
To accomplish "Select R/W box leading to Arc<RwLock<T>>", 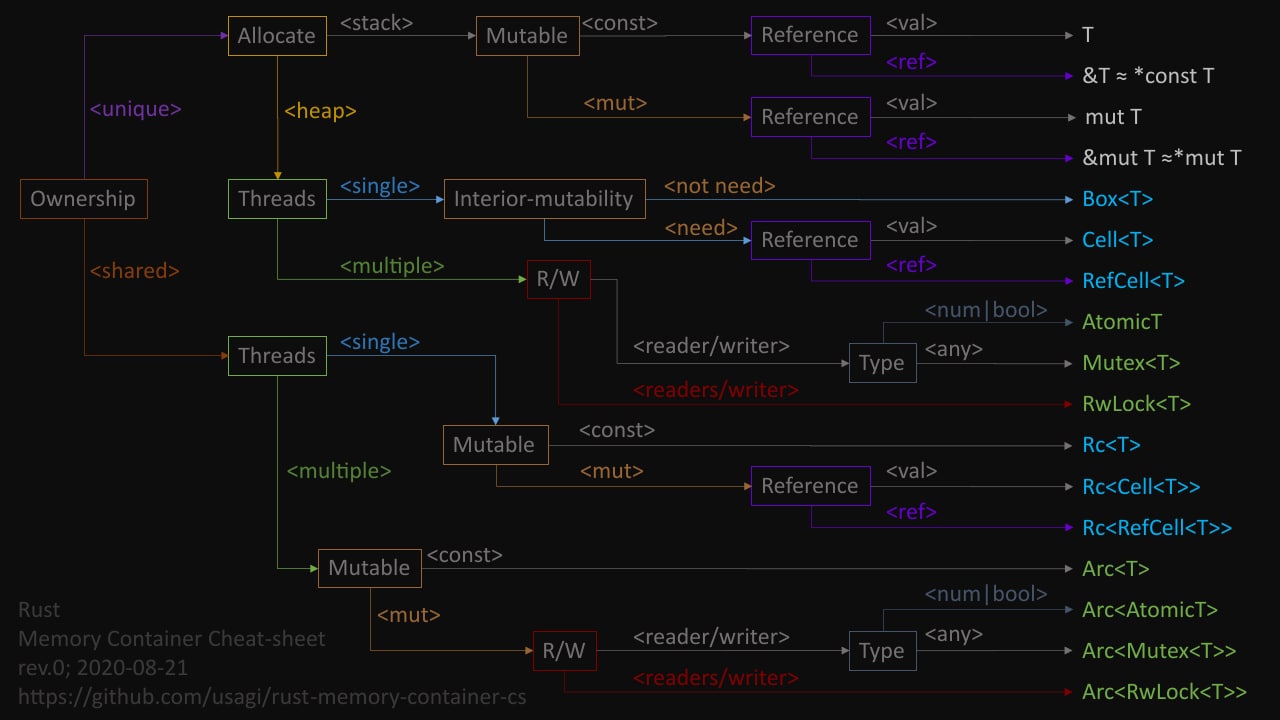I will click(x=564, y=651).
